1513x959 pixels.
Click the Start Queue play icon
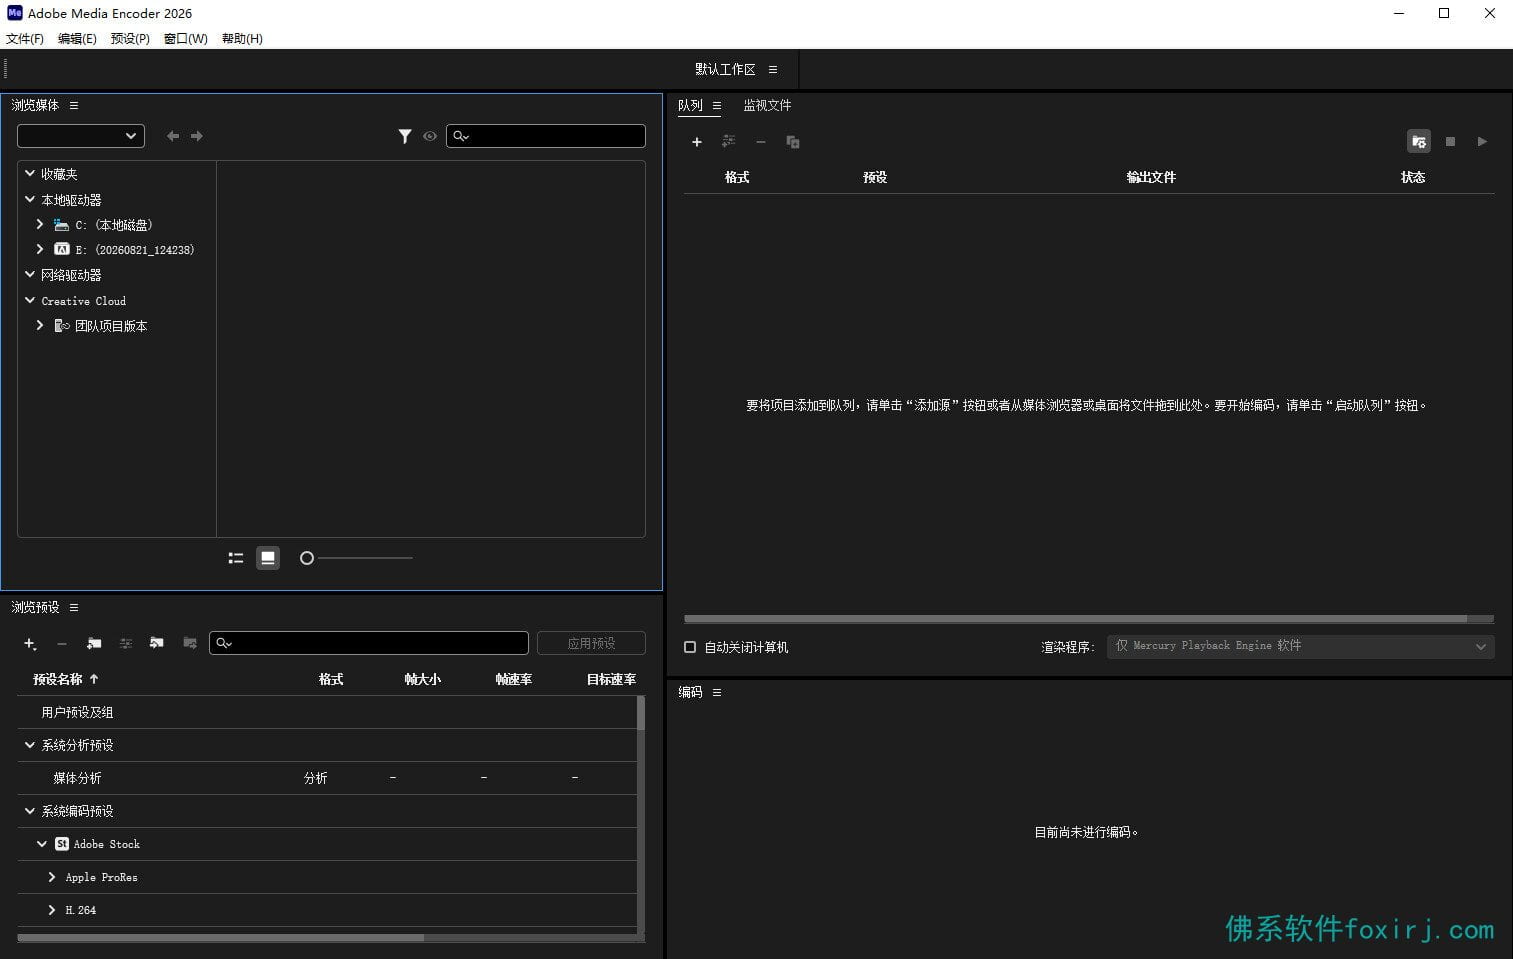1482,142
